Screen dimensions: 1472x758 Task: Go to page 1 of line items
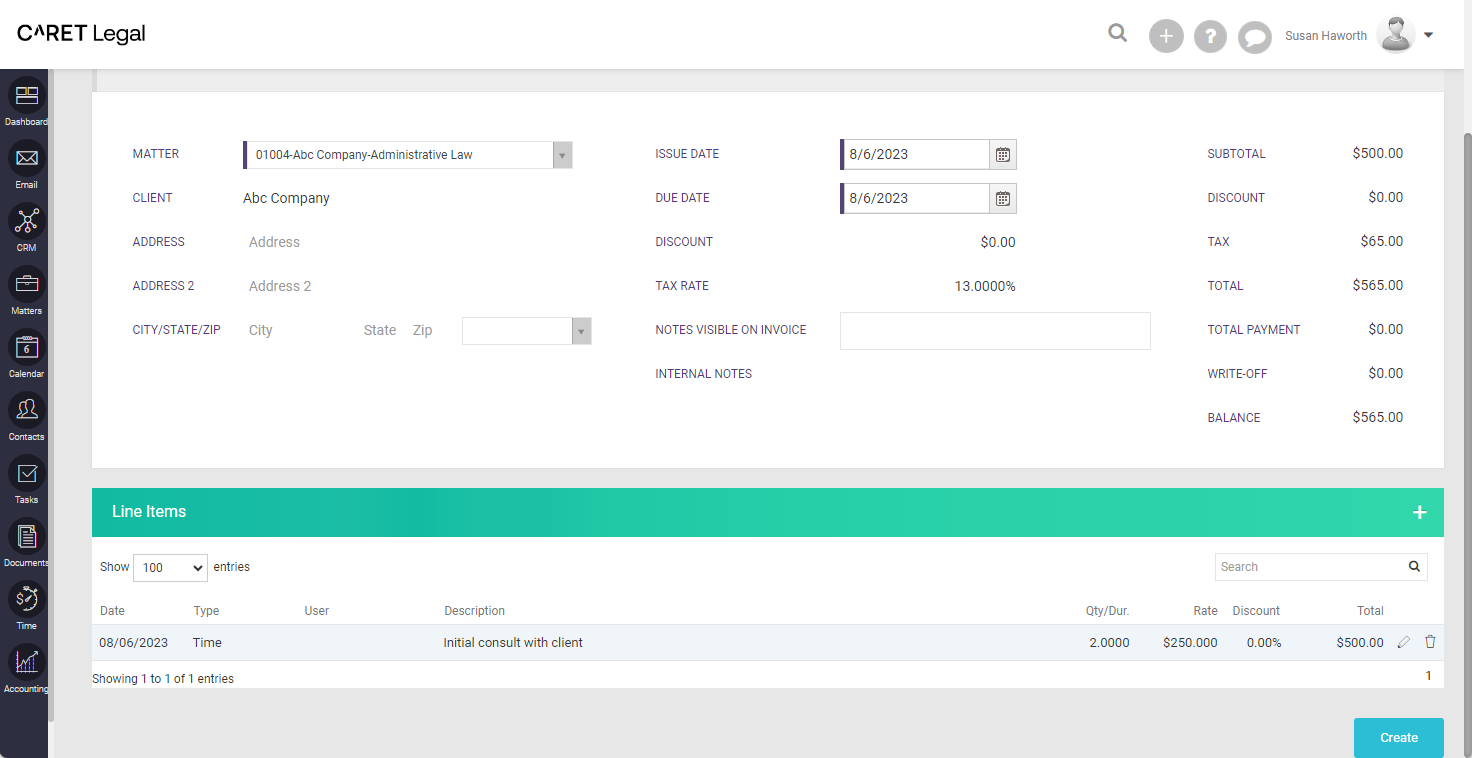point(1428,676)
